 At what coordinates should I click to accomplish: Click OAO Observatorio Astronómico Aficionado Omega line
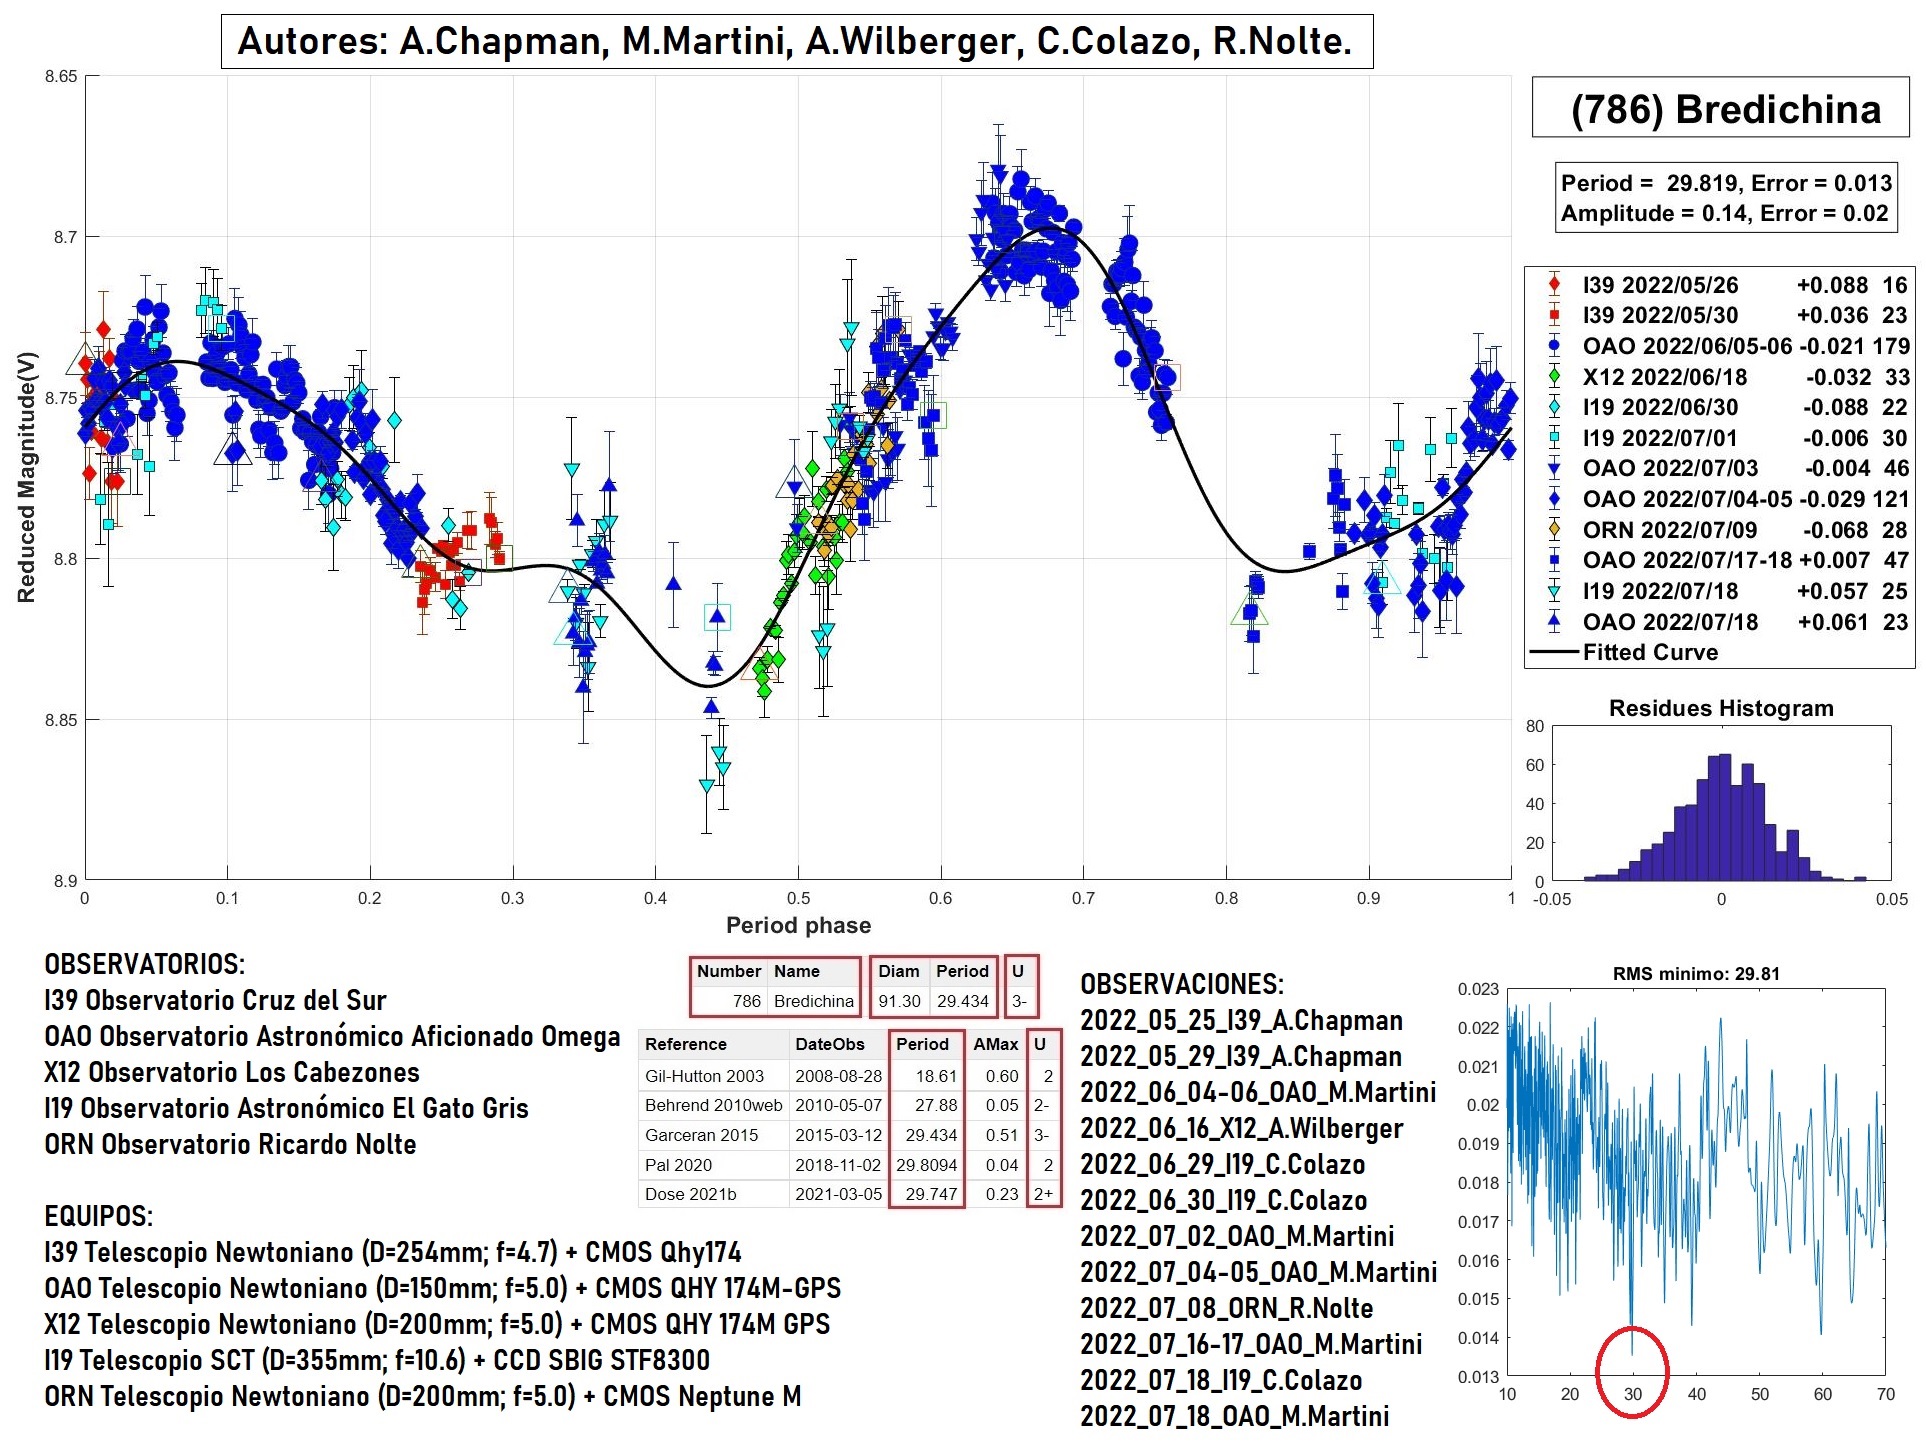coord(332,1036)
